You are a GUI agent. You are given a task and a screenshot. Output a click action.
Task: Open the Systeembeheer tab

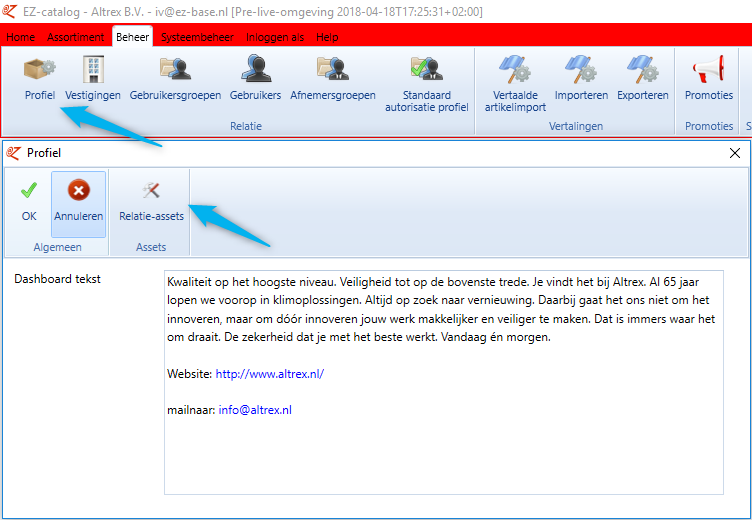click(197, 37)
